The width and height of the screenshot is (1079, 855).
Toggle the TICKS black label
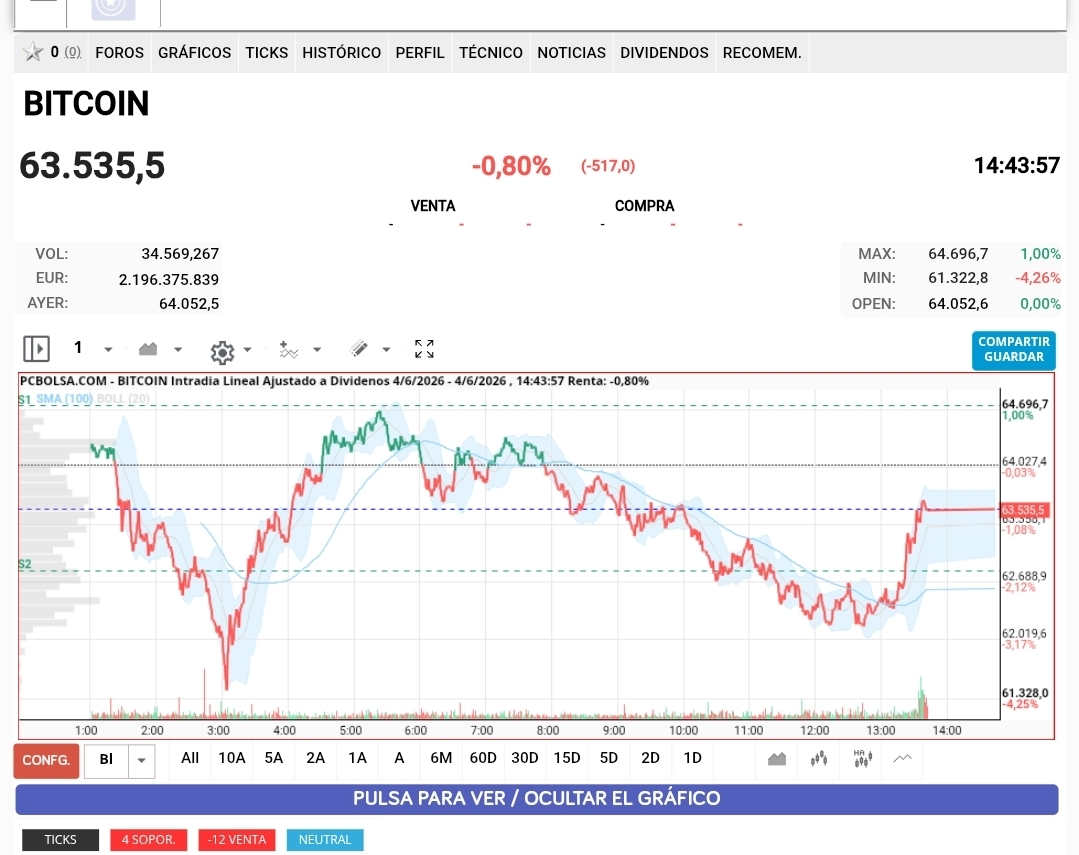pos(61,840)
